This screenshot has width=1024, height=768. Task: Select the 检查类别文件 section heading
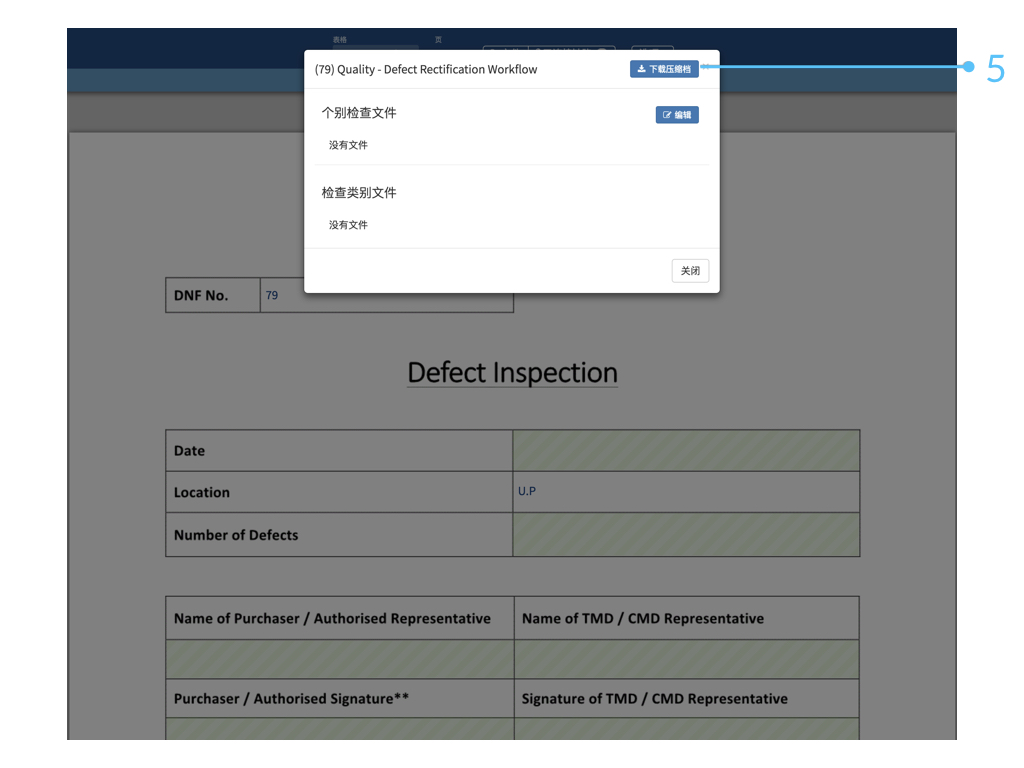coord(359,193)
